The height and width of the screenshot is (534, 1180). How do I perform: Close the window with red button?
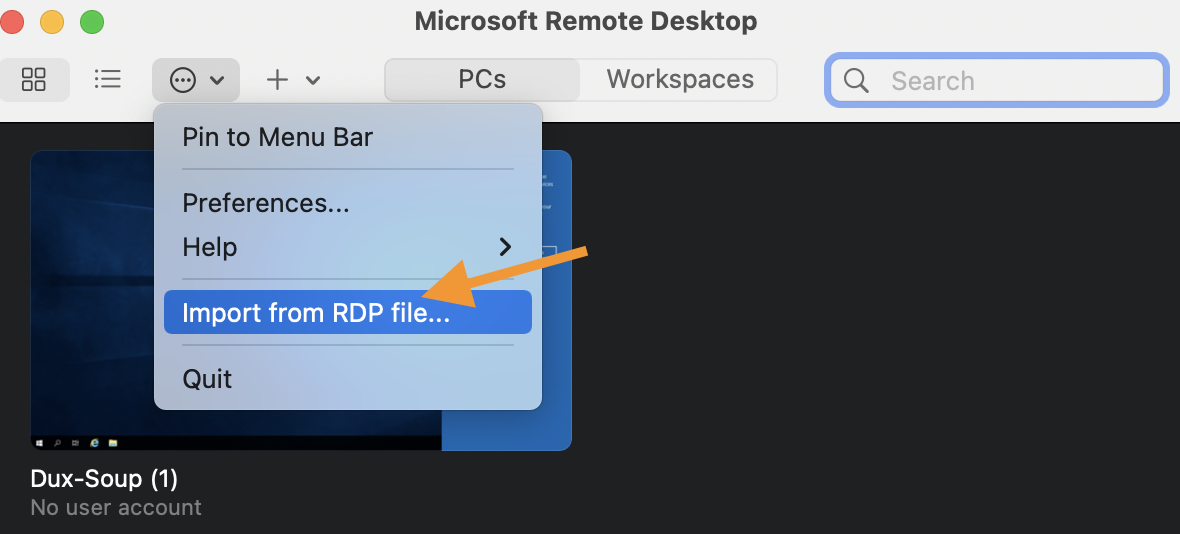tap(11, 21)
